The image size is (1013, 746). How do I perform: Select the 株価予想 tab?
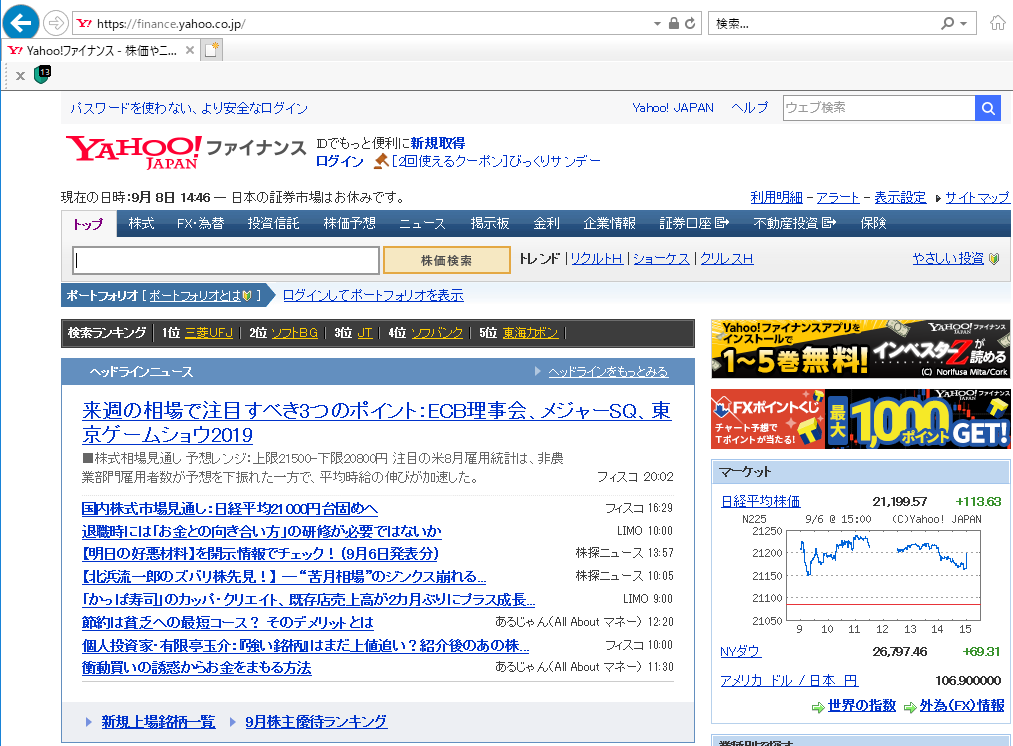(x=350, y=223)
